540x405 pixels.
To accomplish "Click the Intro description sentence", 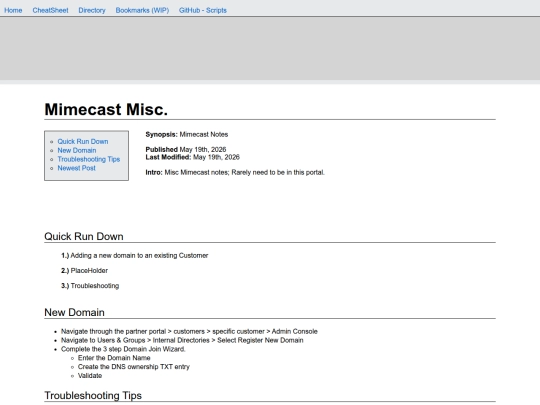I will tap(235, 172).
